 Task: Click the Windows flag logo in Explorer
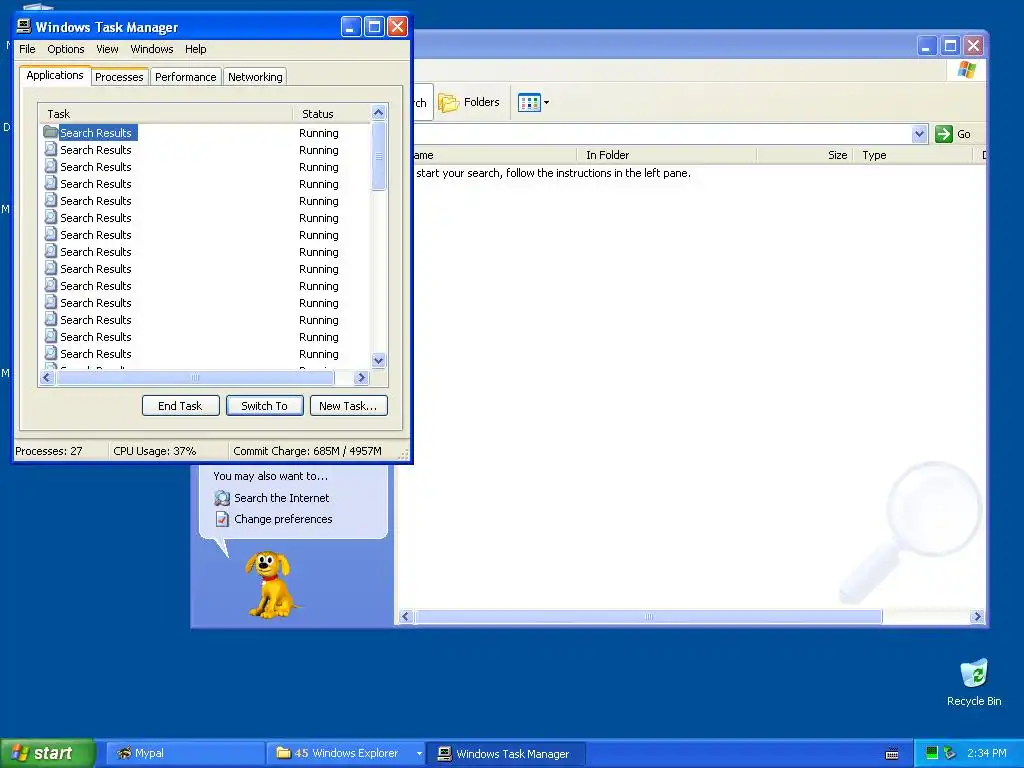click(967, 70)
